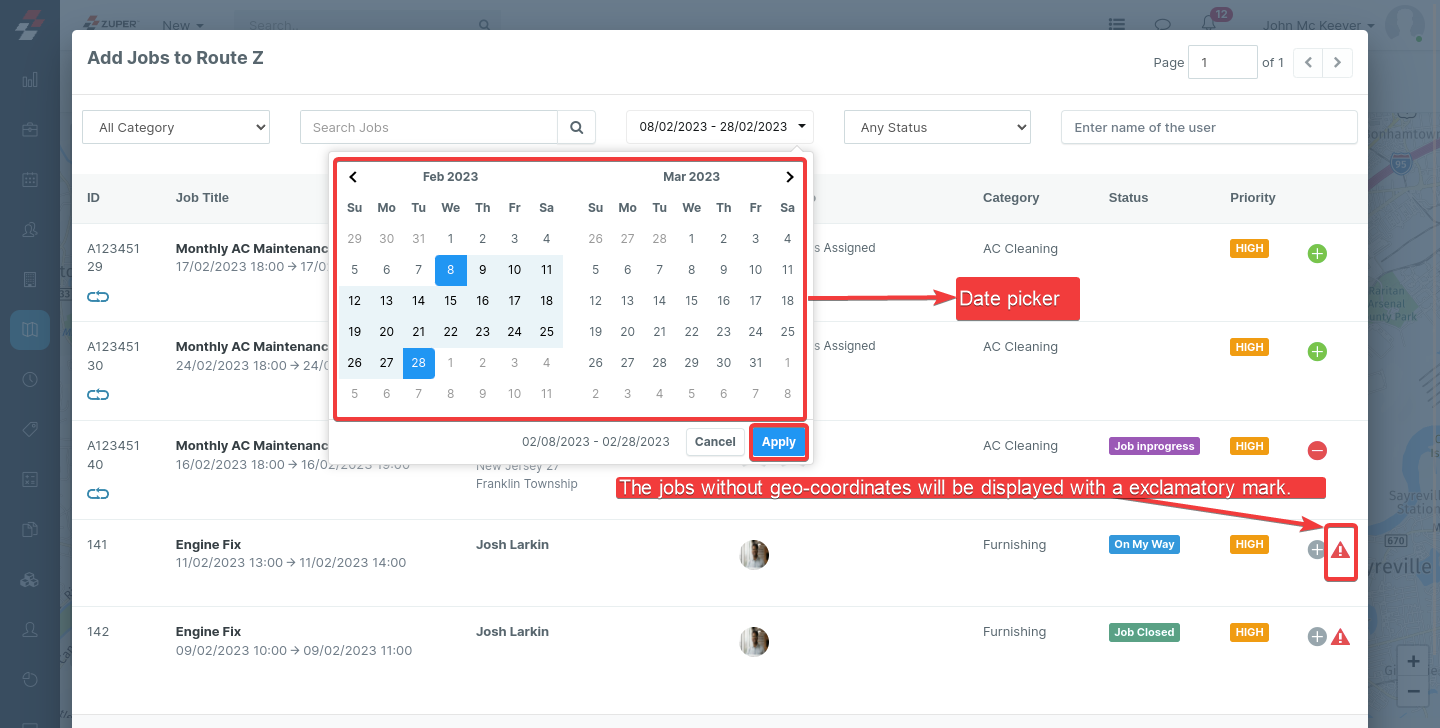Choose March 15 in the calendar

(692, 301)
